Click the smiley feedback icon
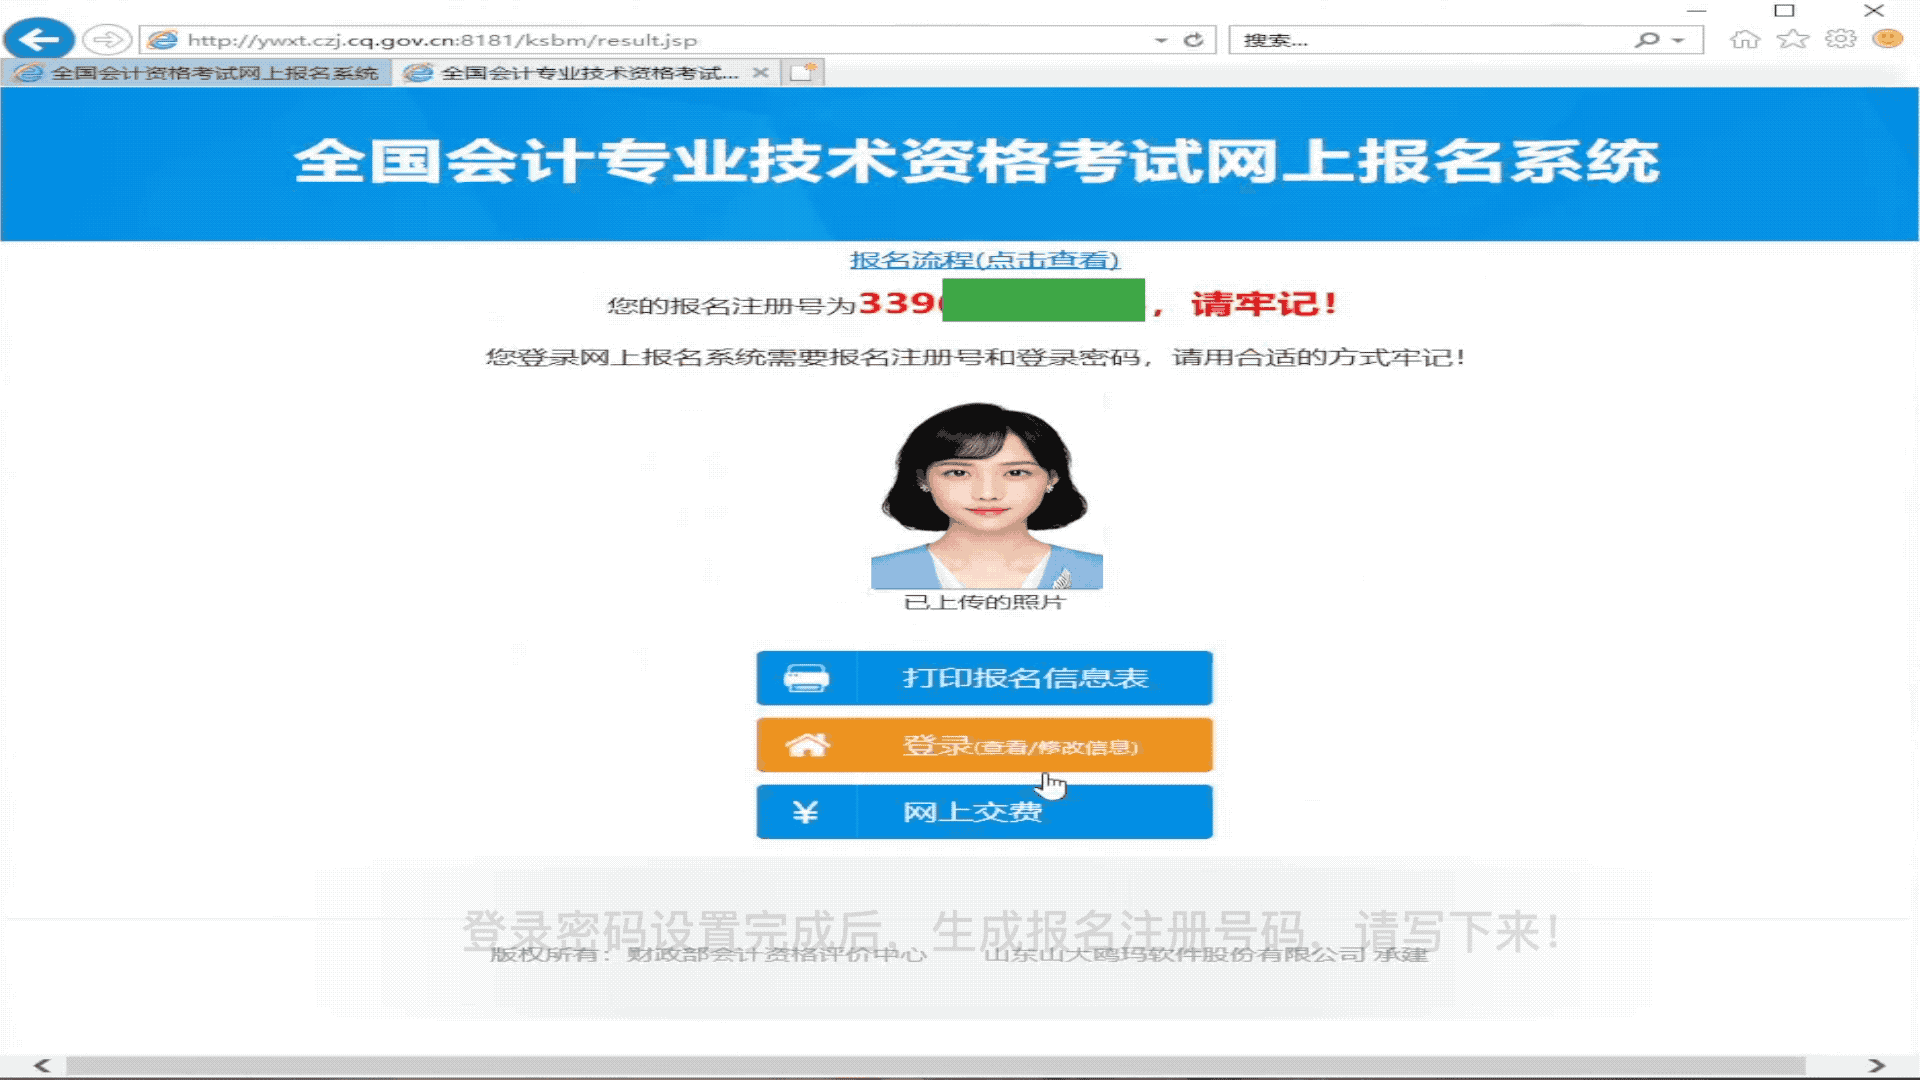 click(1886, 39)
